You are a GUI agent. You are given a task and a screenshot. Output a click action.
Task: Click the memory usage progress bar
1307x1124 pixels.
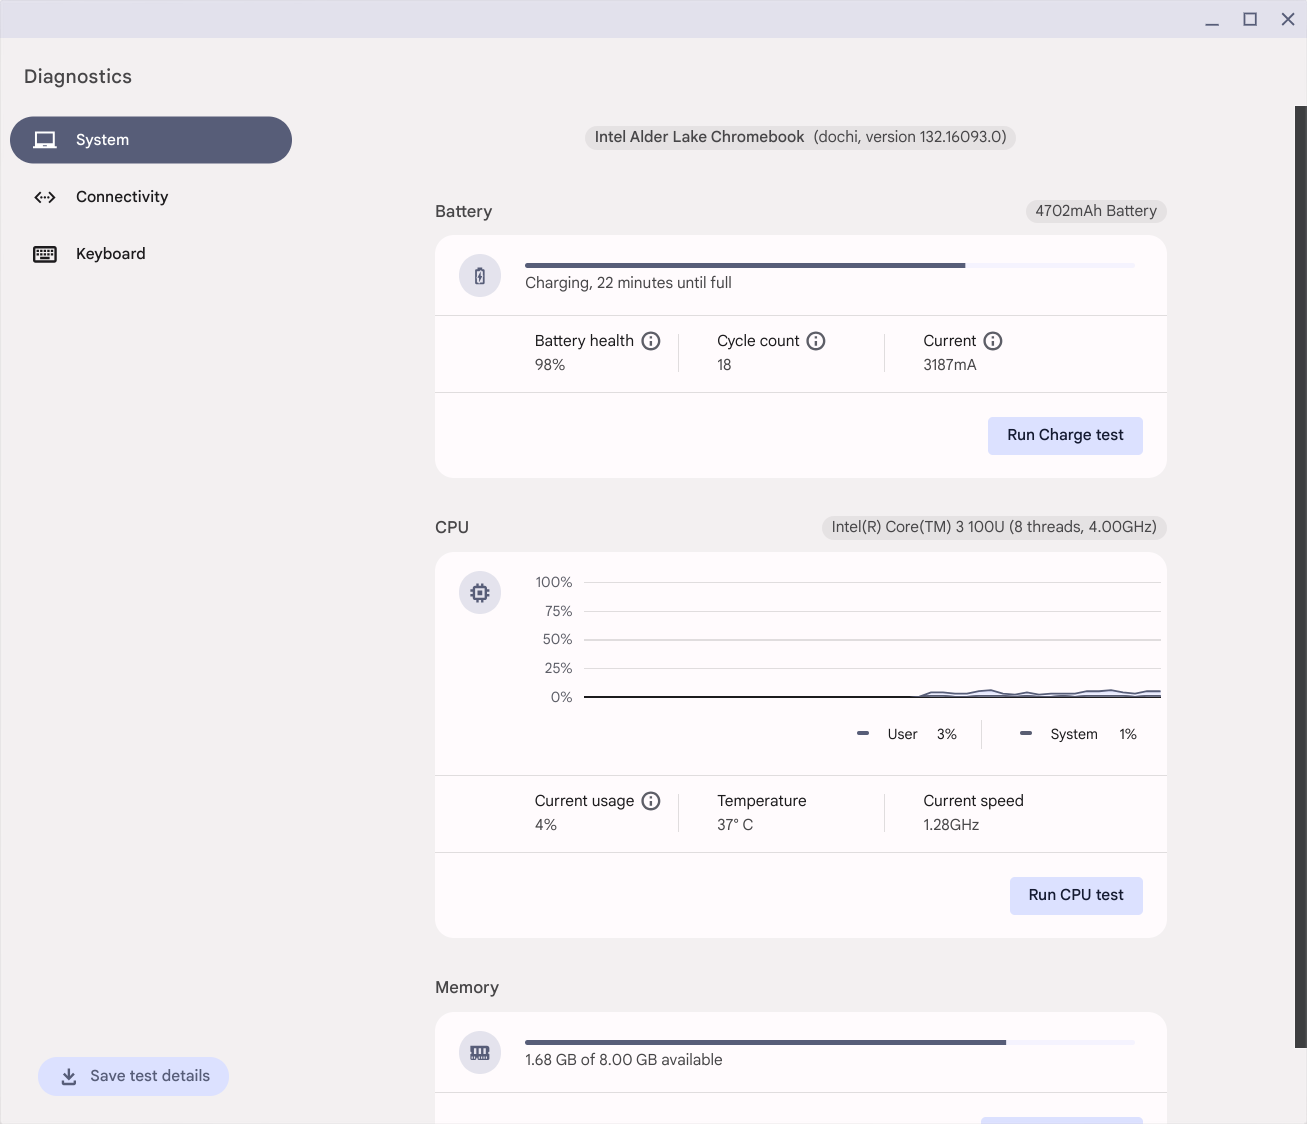click(829, 1042)
